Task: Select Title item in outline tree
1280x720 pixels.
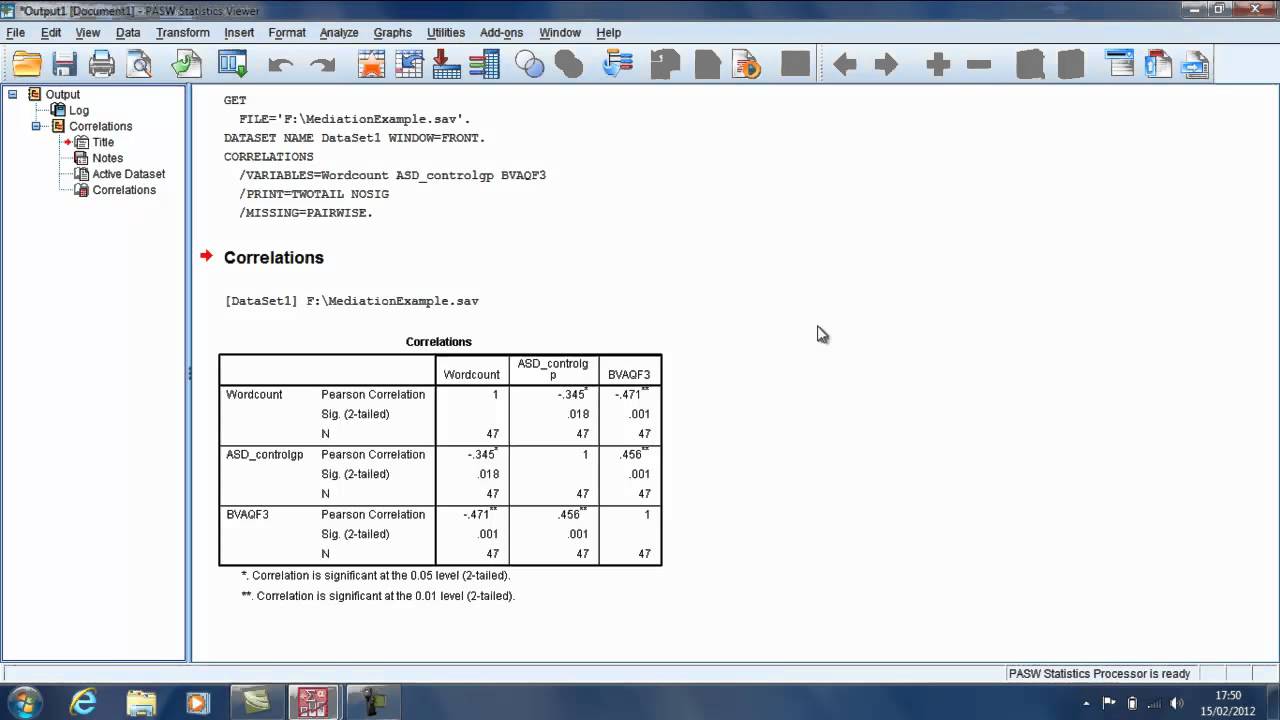Action: (x=103, y=142)
